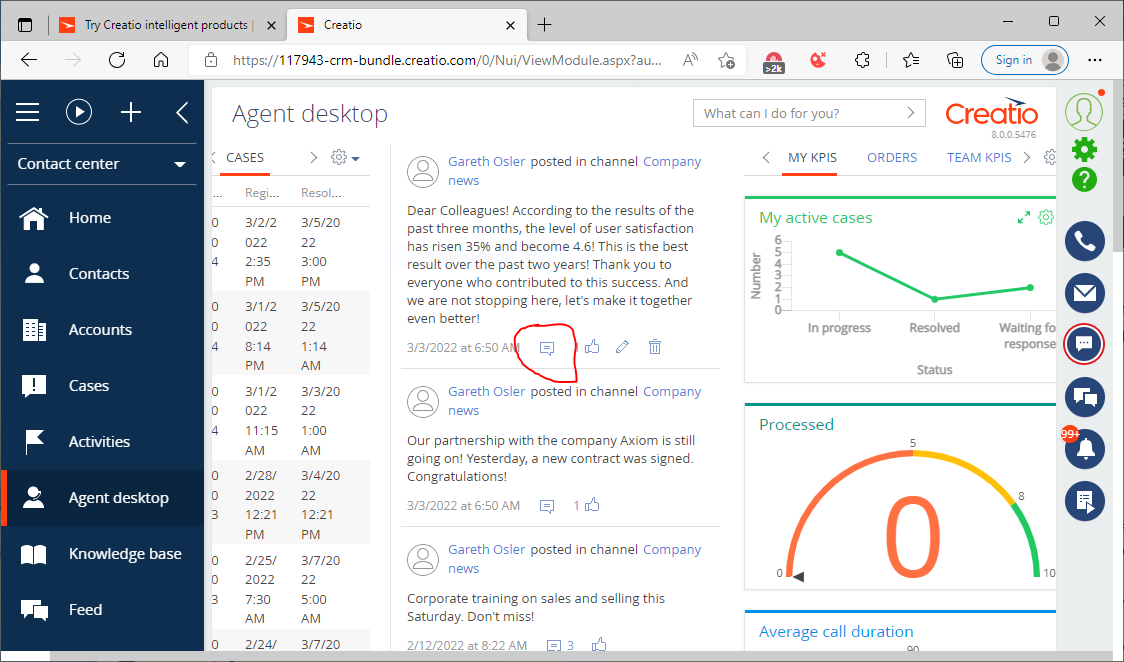The height and width of the screenshot is (662, 1124).
Task: Refresh the browser page
Action: [117, 60]
